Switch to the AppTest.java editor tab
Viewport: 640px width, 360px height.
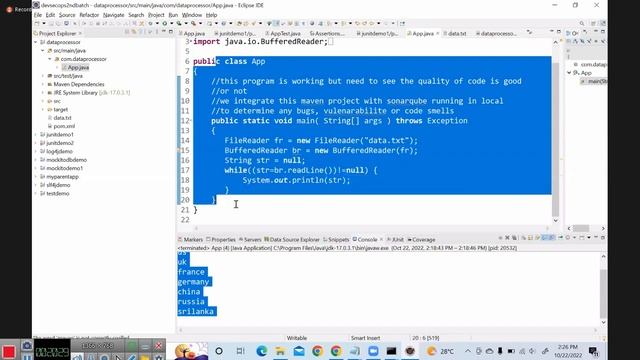282,33
